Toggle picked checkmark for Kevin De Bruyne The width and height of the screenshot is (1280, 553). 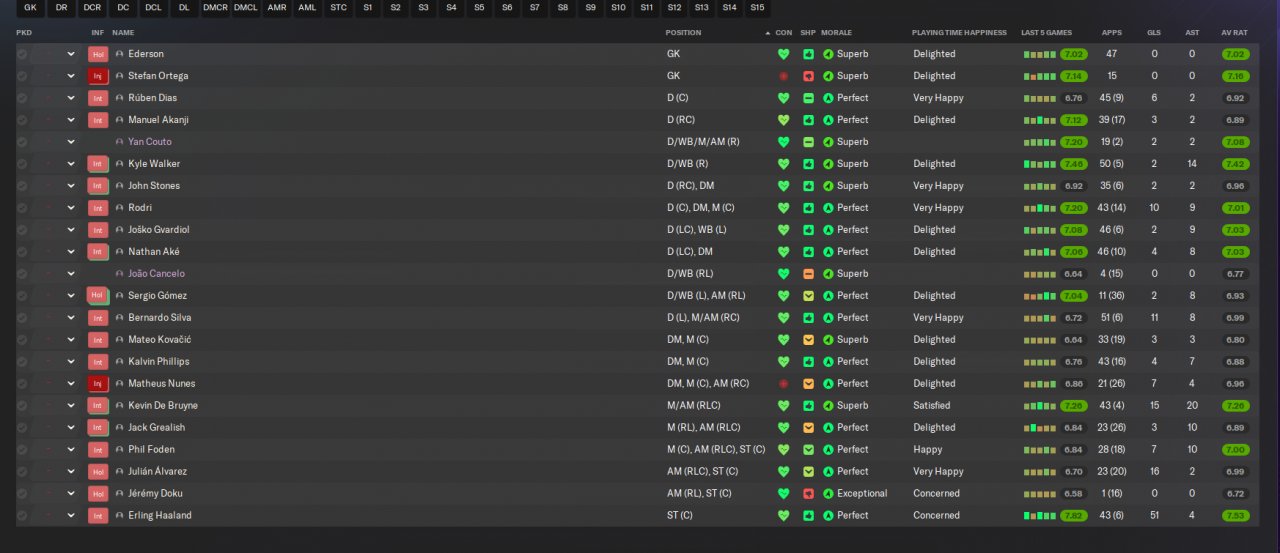tap(22, 406)
